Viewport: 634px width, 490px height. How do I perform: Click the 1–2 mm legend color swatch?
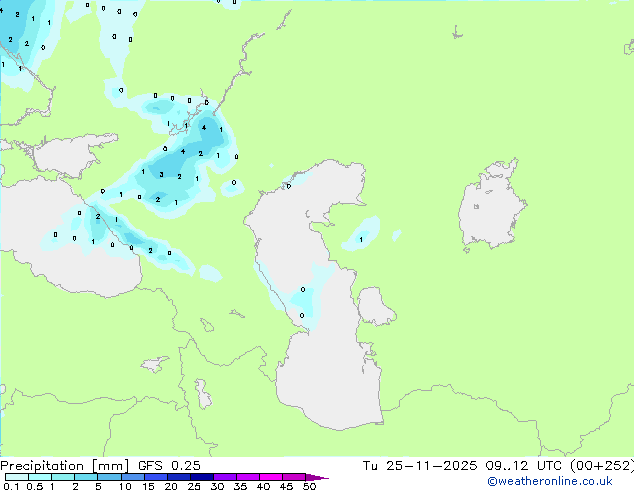pyautogui.click(x=63, y=477)
